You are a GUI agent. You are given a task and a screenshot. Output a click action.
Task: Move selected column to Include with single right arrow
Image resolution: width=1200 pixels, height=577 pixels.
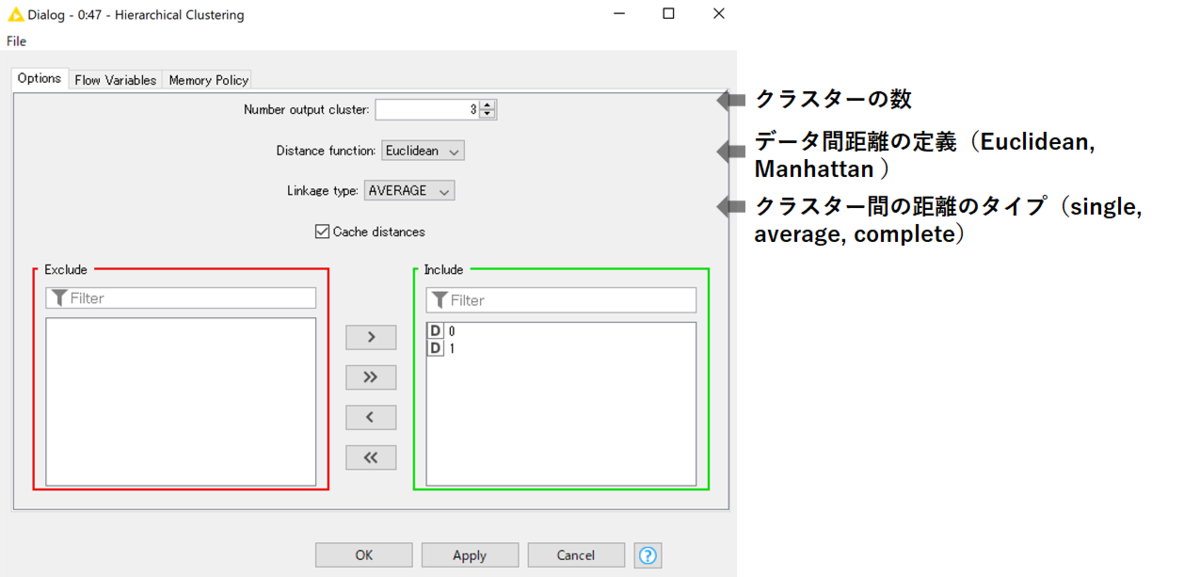(371, 337)
